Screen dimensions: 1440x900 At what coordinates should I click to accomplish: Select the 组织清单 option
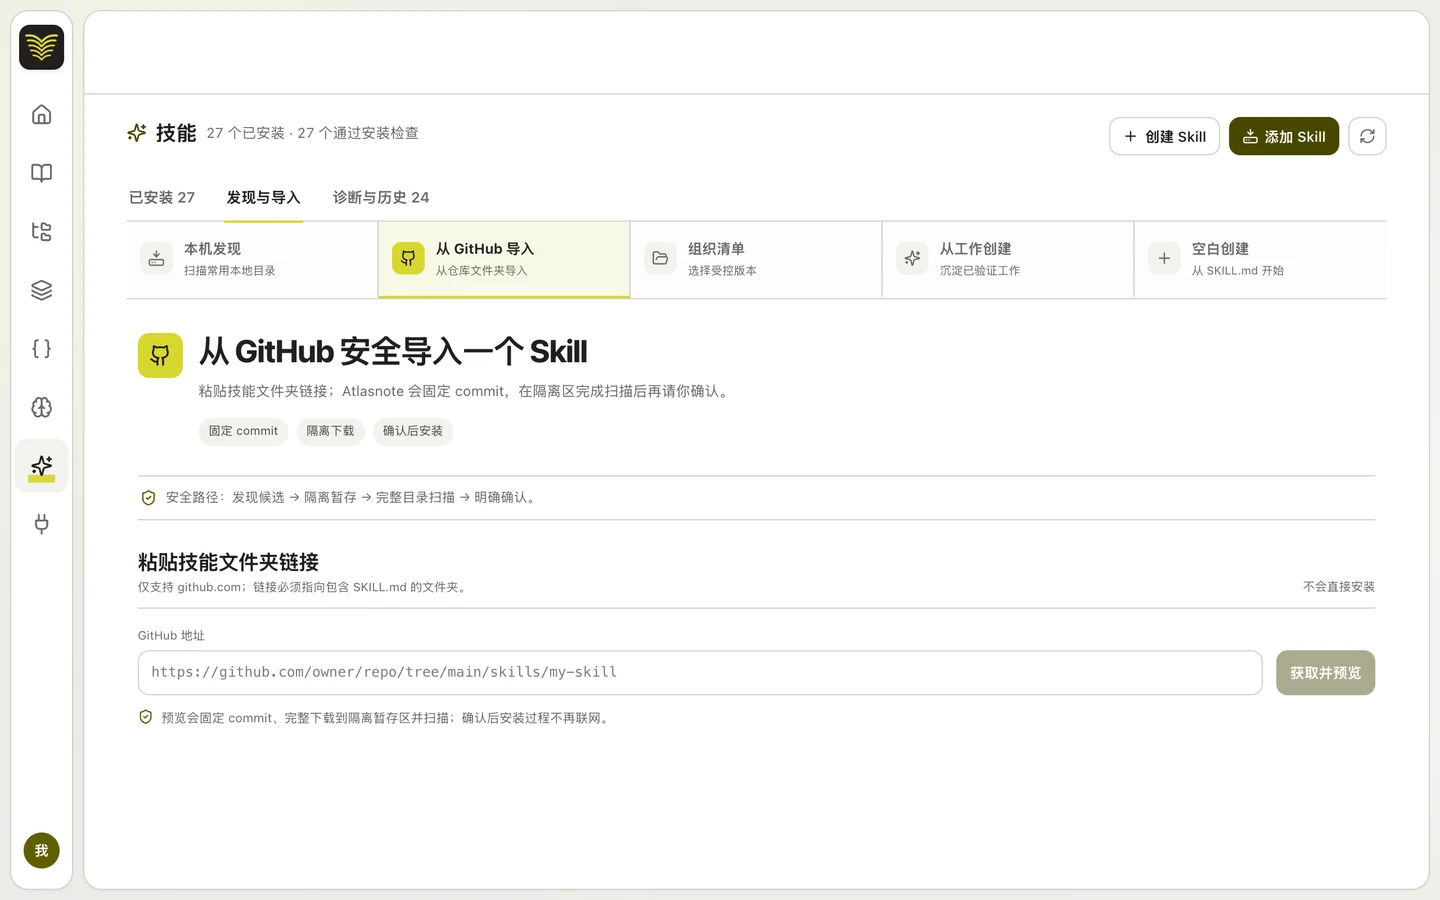point(756,259)
